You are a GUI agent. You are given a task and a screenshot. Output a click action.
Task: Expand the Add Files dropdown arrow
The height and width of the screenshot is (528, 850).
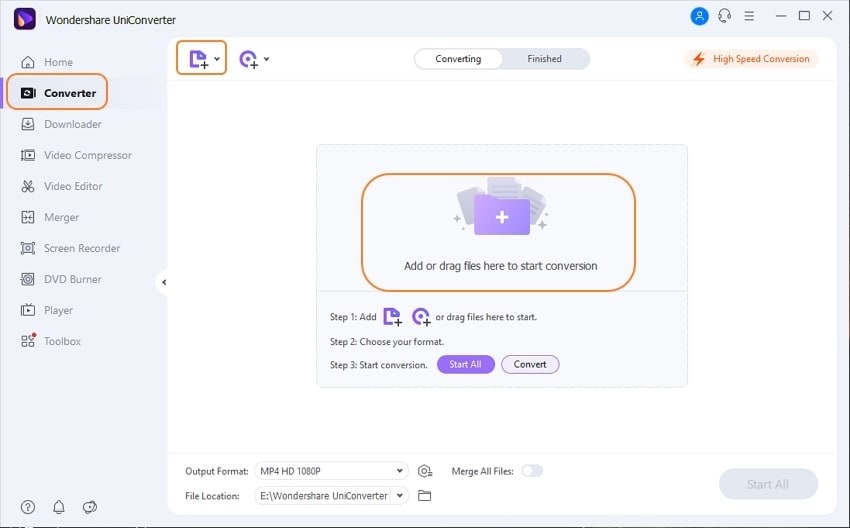(x=217, y=59)
